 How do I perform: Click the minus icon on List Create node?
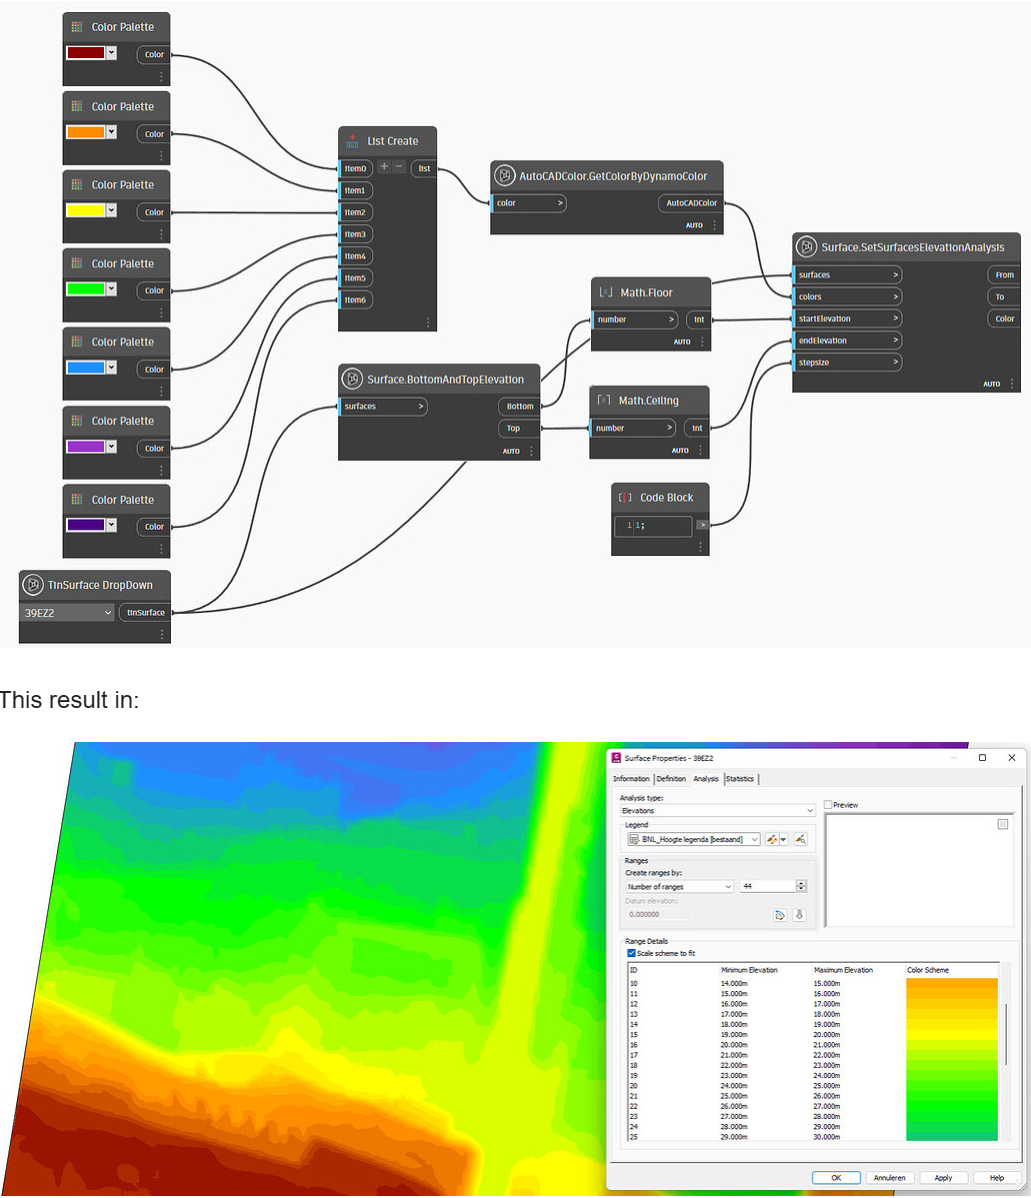[x=399, y=166]
